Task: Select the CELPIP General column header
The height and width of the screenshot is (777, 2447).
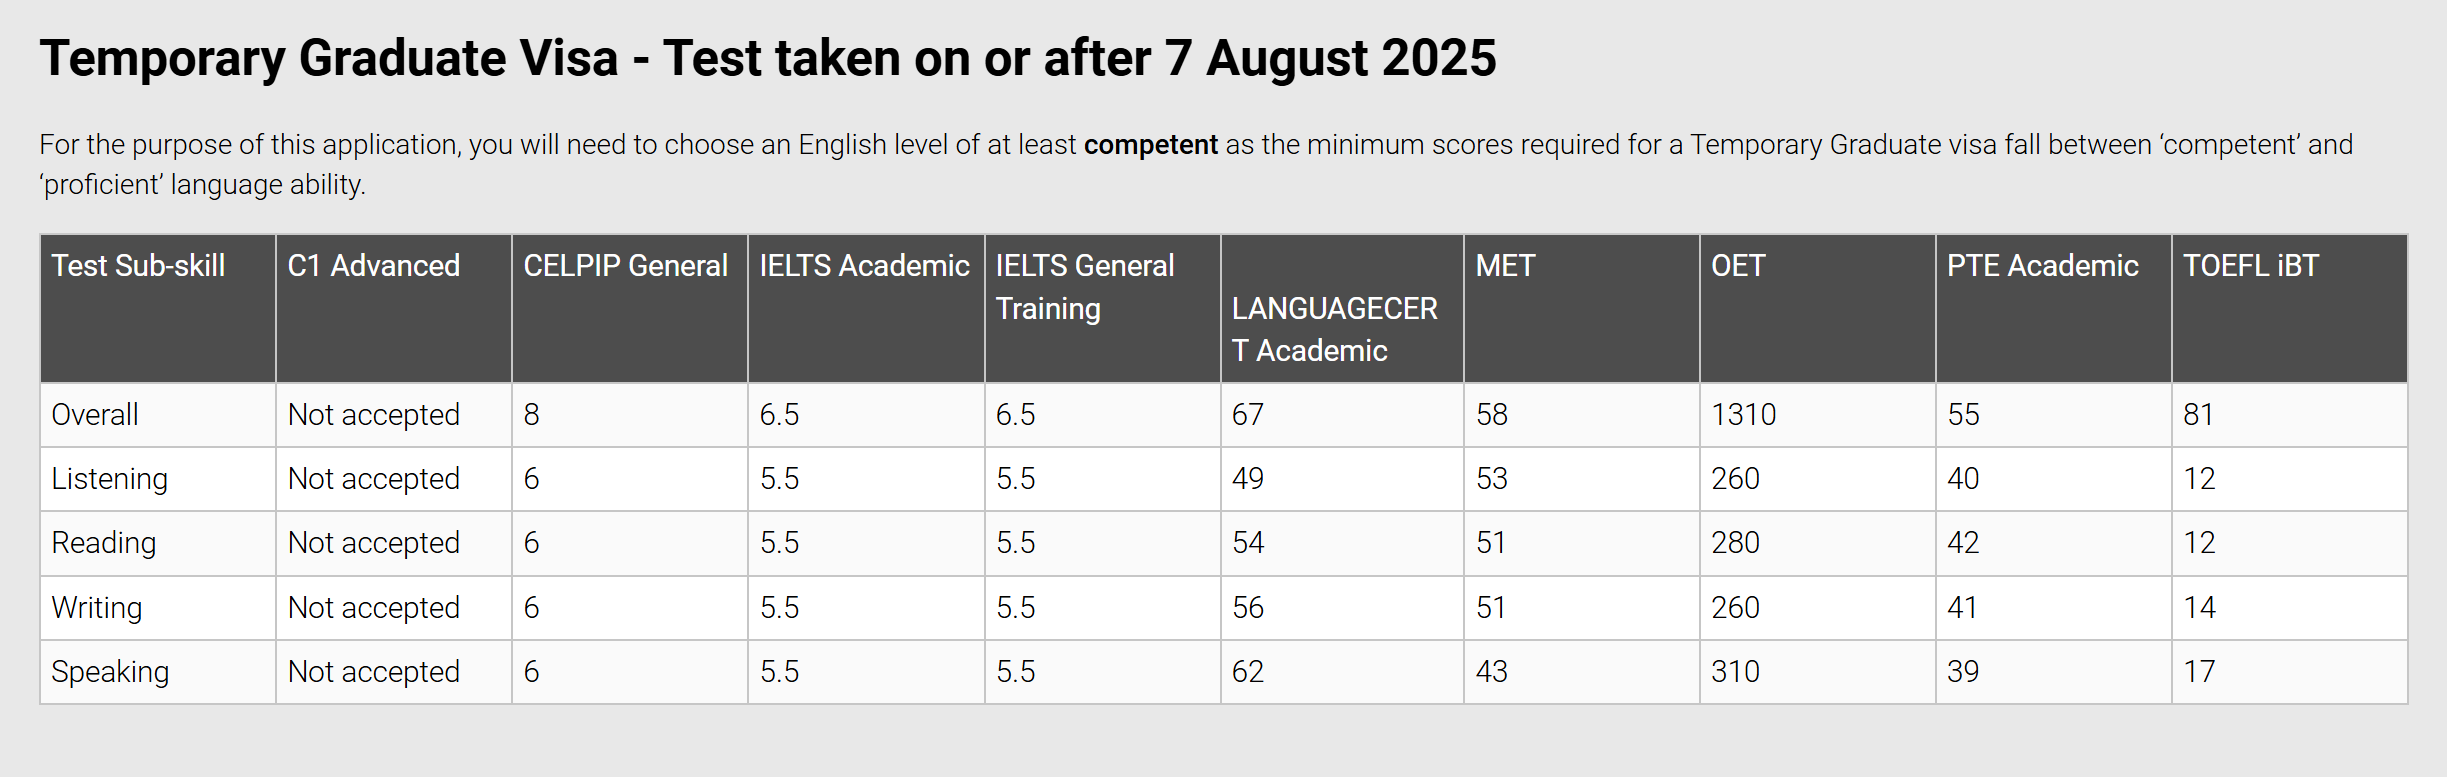Action: tap(626, 266)
